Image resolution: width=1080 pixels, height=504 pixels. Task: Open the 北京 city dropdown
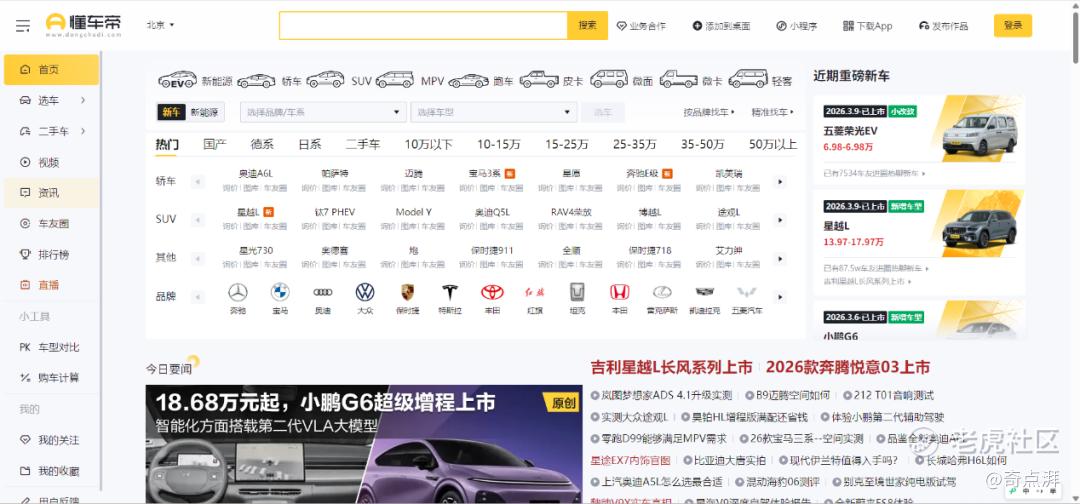[160, 25]
